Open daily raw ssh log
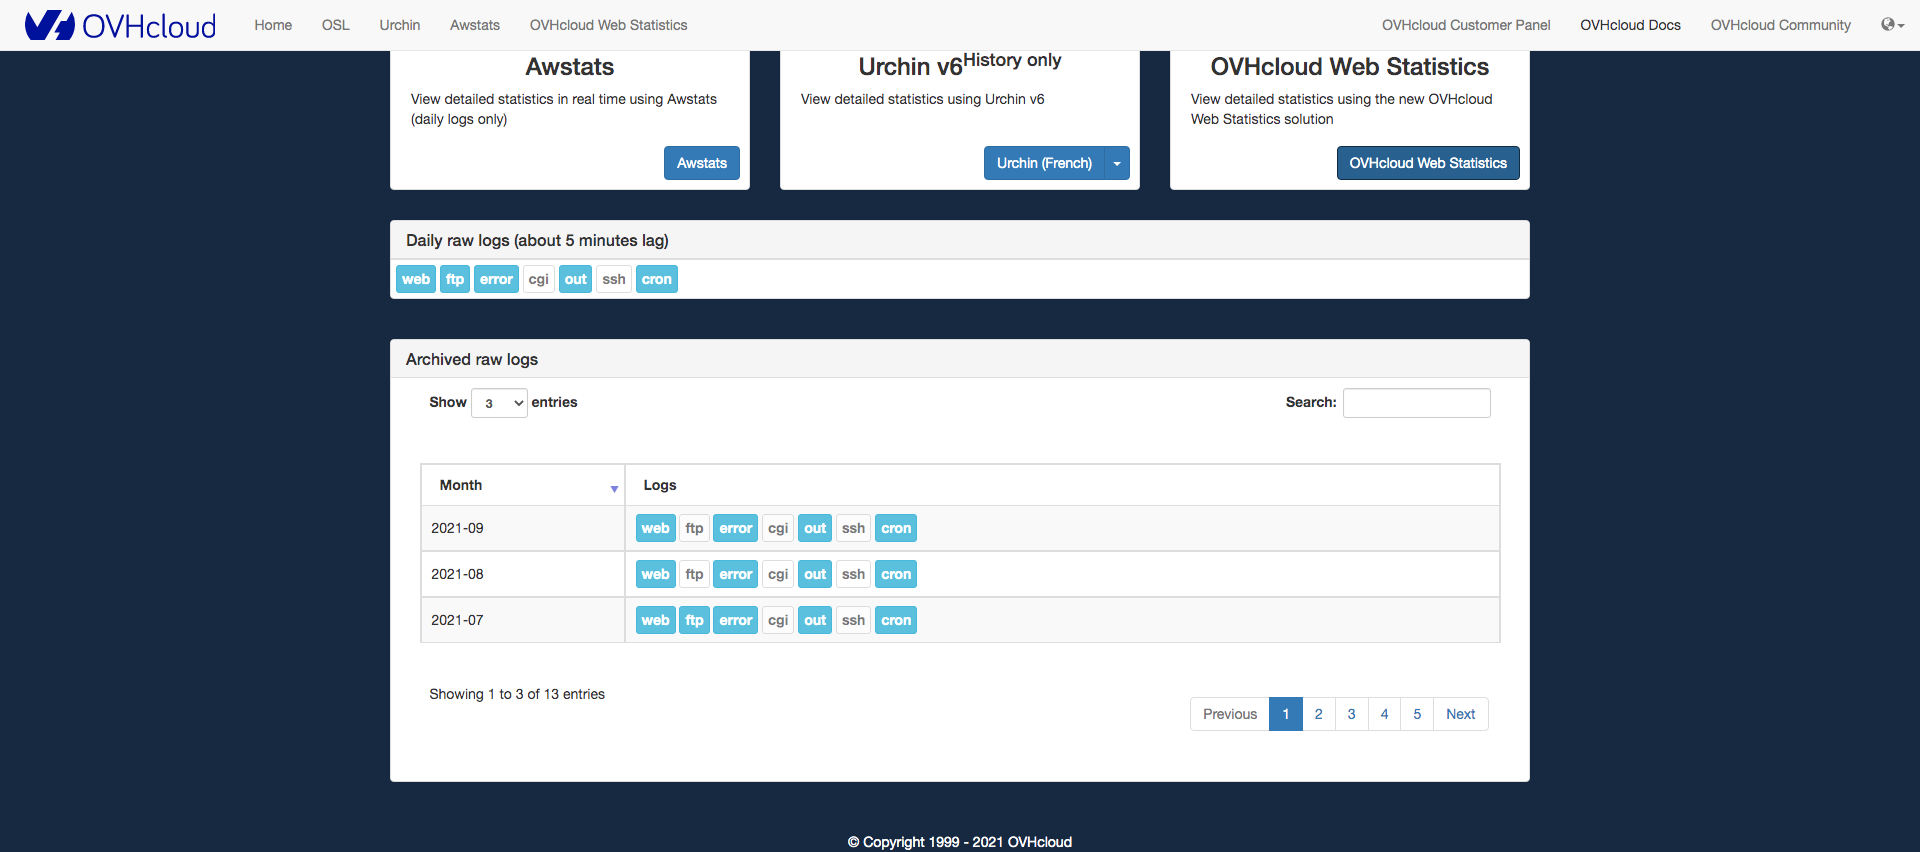This screenshot has width=1920, height=852. pos(614,279)
